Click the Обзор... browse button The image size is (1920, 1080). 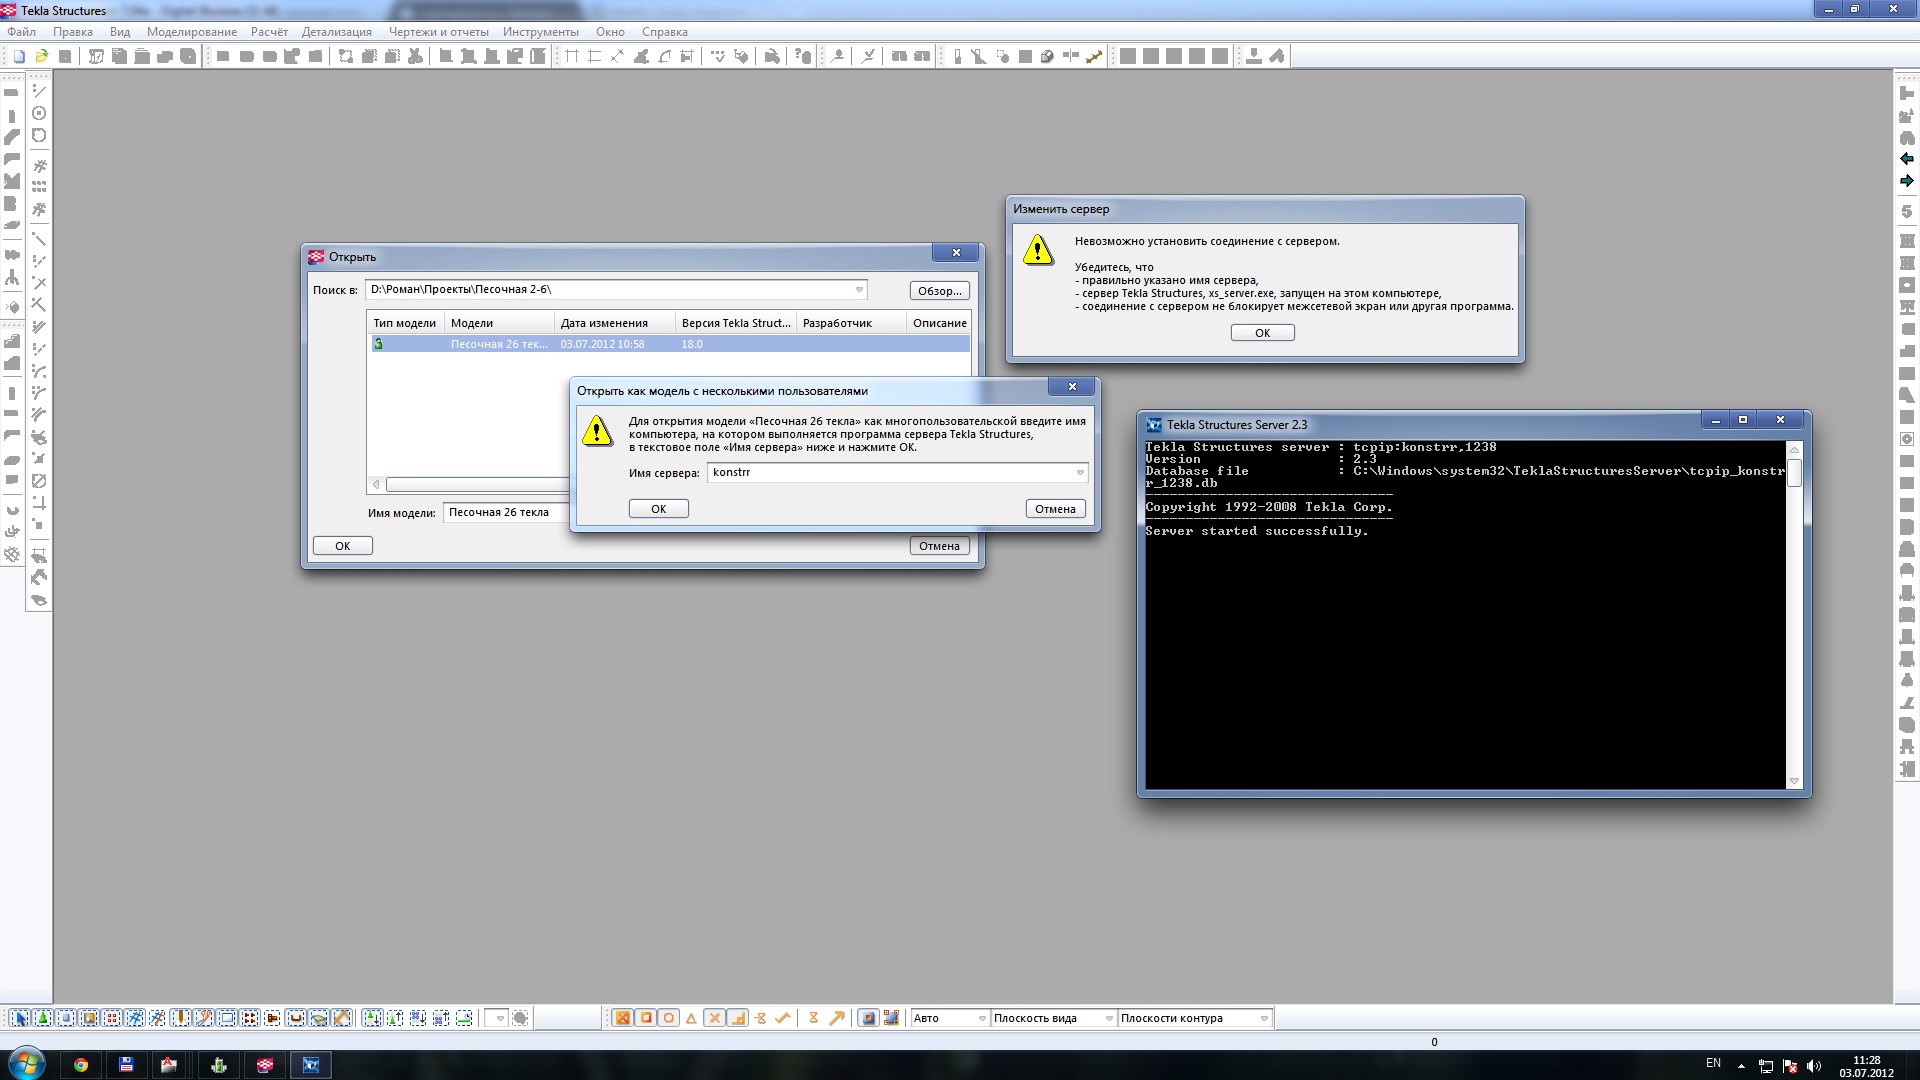tap(939, 291)
